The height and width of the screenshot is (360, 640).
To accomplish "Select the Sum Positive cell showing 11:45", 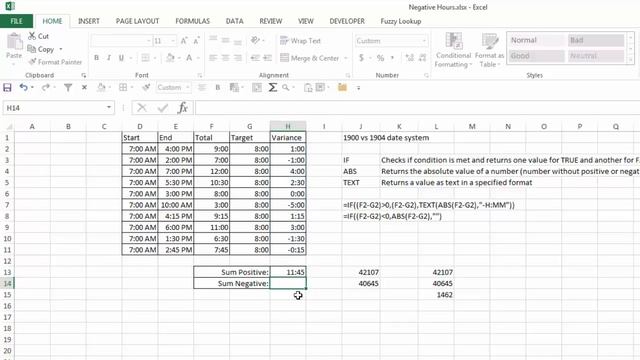I will (x=288, y=272).
